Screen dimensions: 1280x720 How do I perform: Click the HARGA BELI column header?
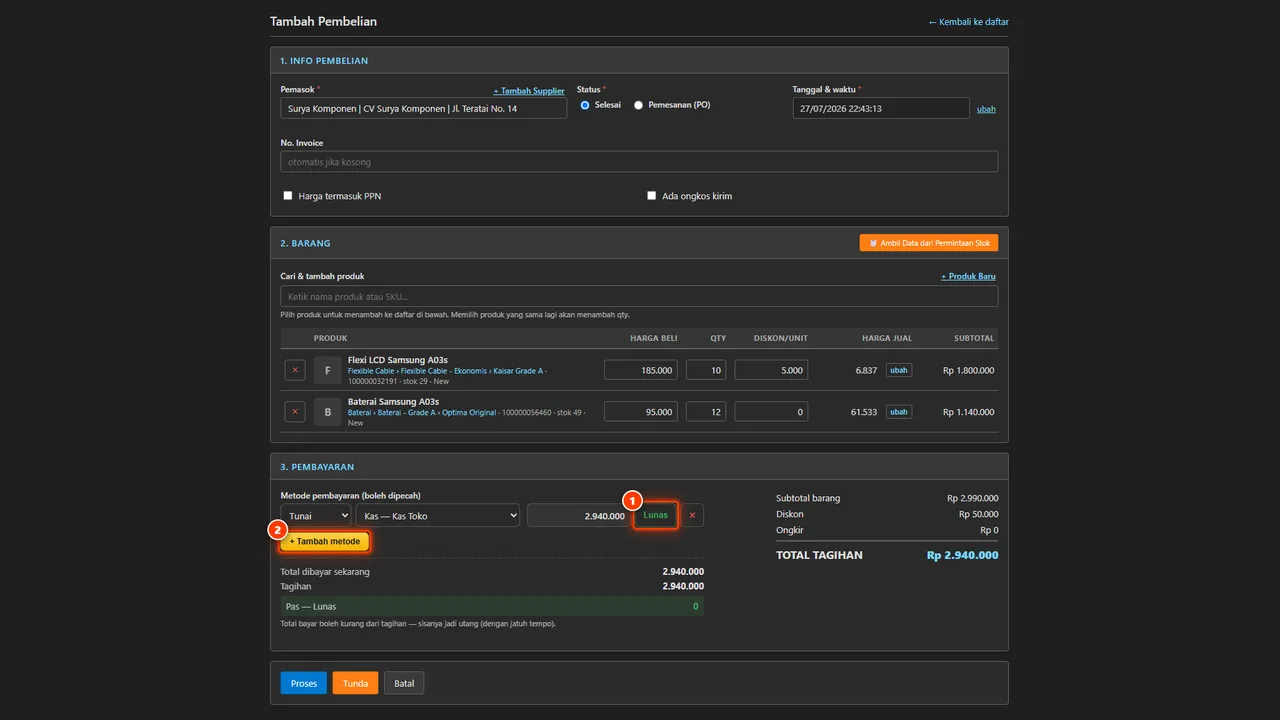pos(653,338)
